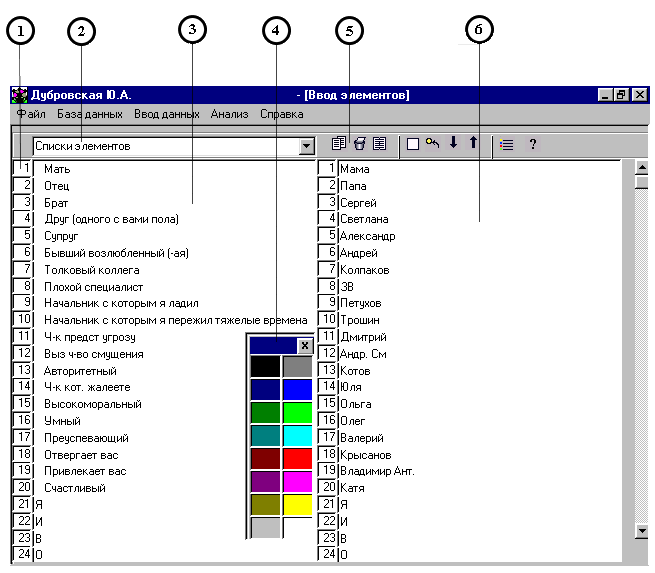Pick the light gray color swatch

265,527
